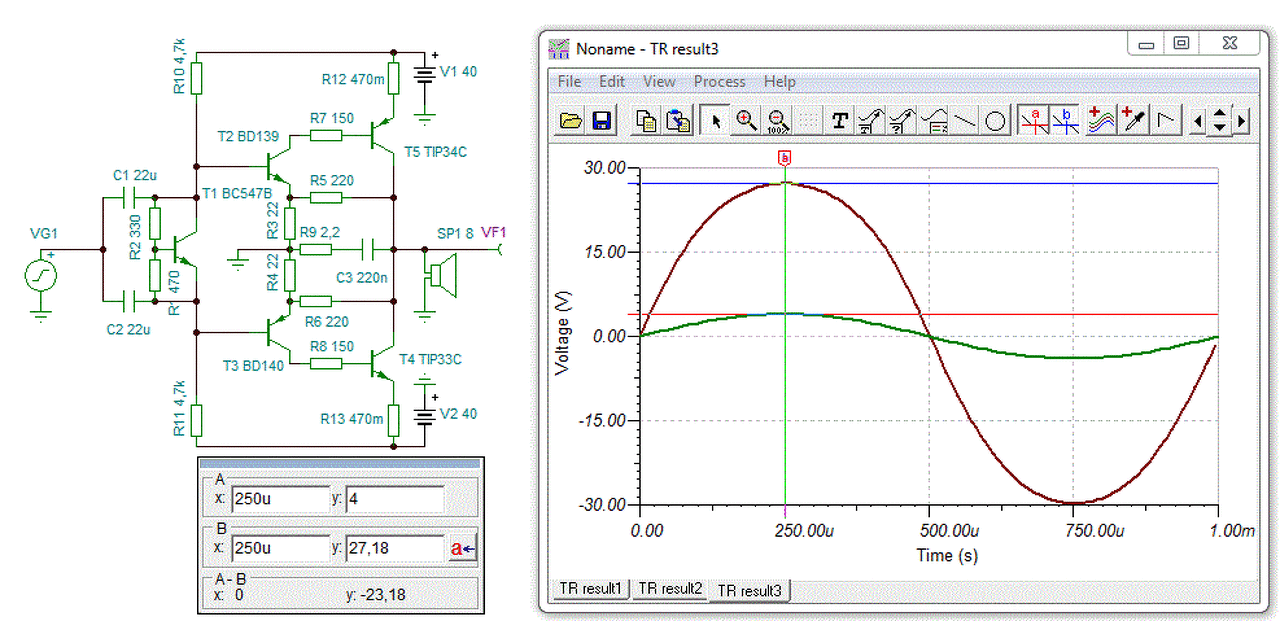The image size is (1280, 621).
Task: Click the R13 470m label
Action: click(352, 419)
